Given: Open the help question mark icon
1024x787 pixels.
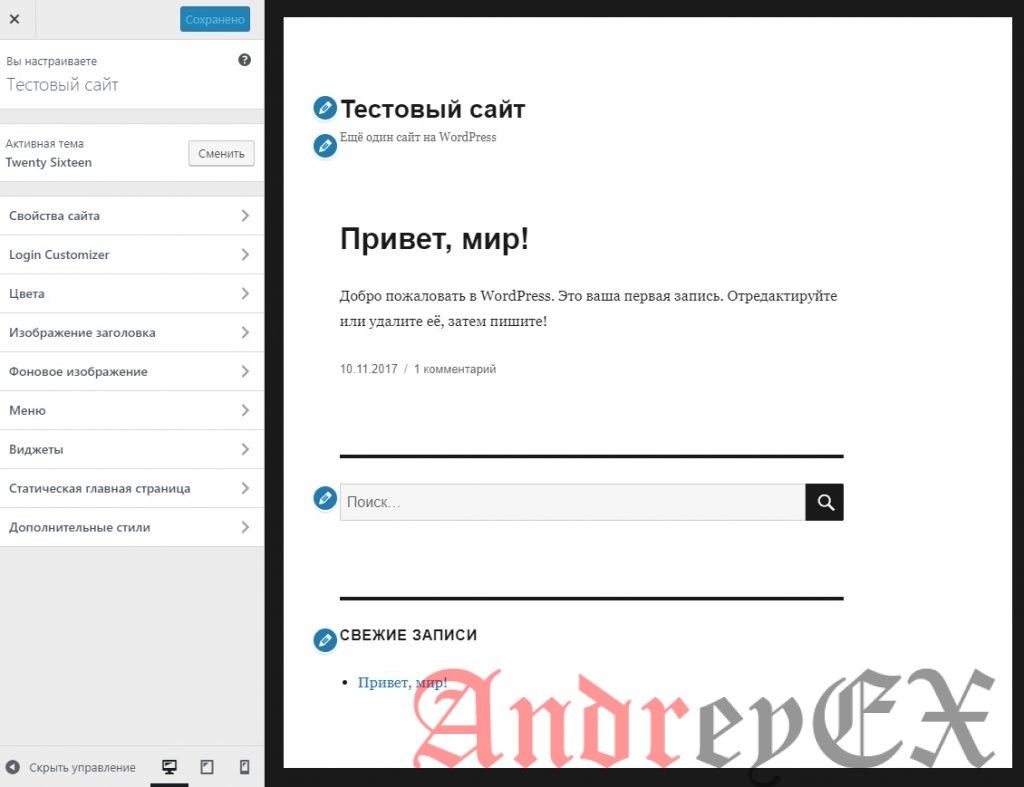Looking at the screenshot, I should tap(244, 60).
